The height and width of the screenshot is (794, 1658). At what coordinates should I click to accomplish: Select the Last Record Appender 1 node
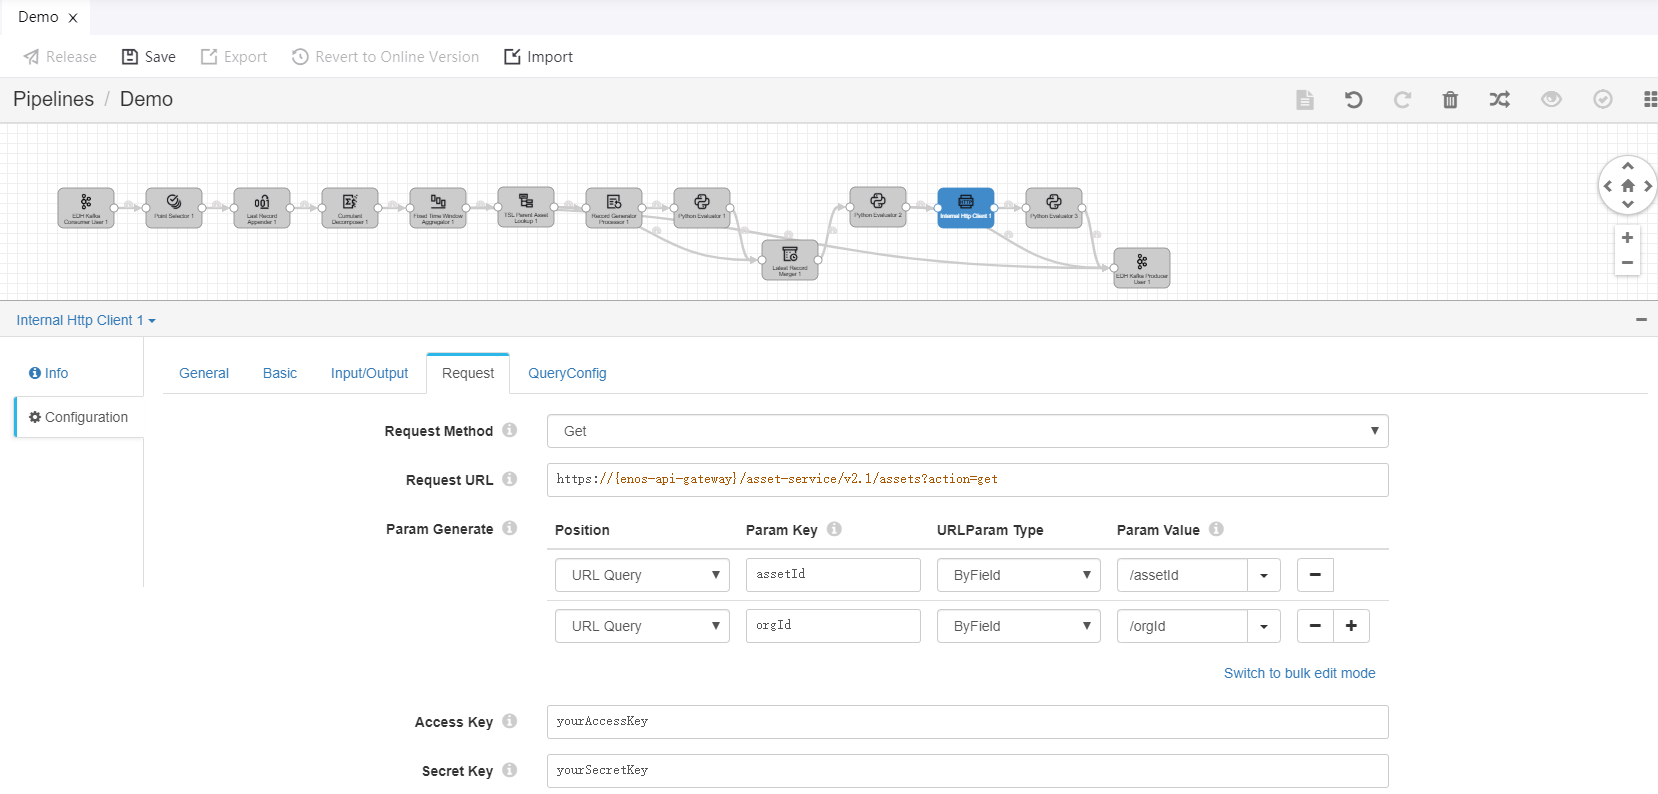pos(262,208)
